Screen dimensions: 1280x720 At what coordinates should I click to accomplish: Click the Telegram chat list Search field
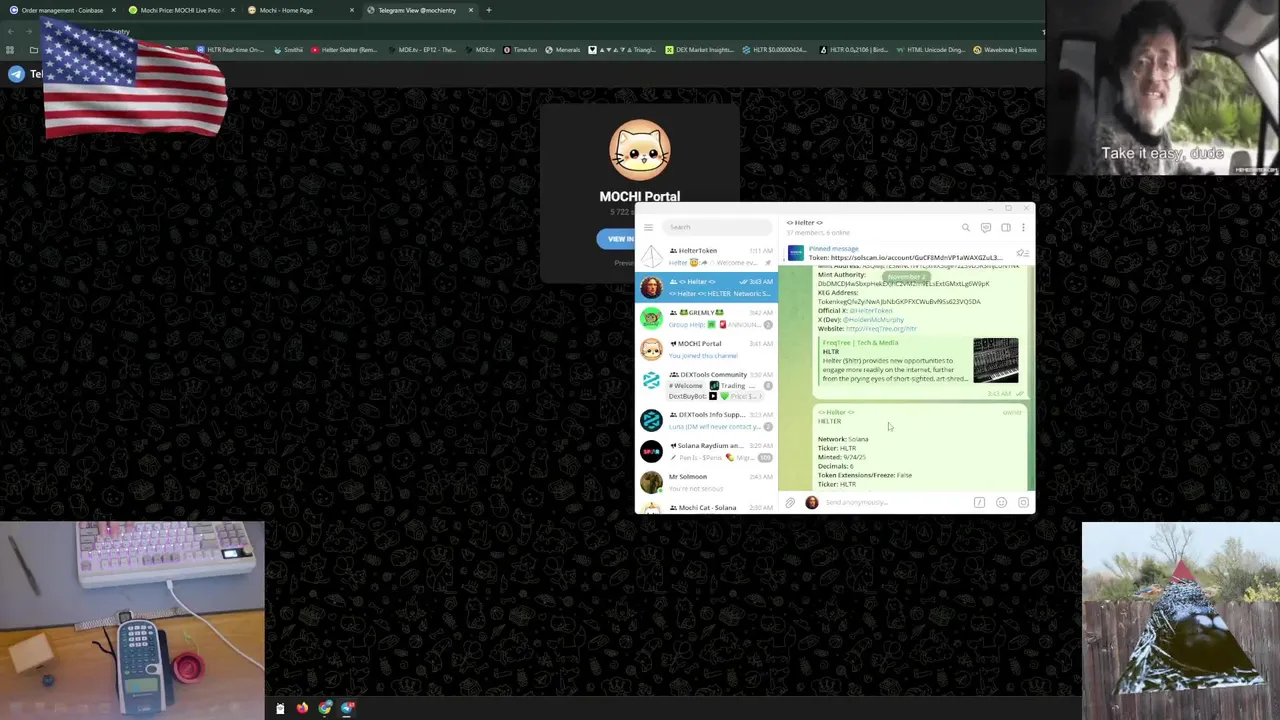tap(716, 227)
